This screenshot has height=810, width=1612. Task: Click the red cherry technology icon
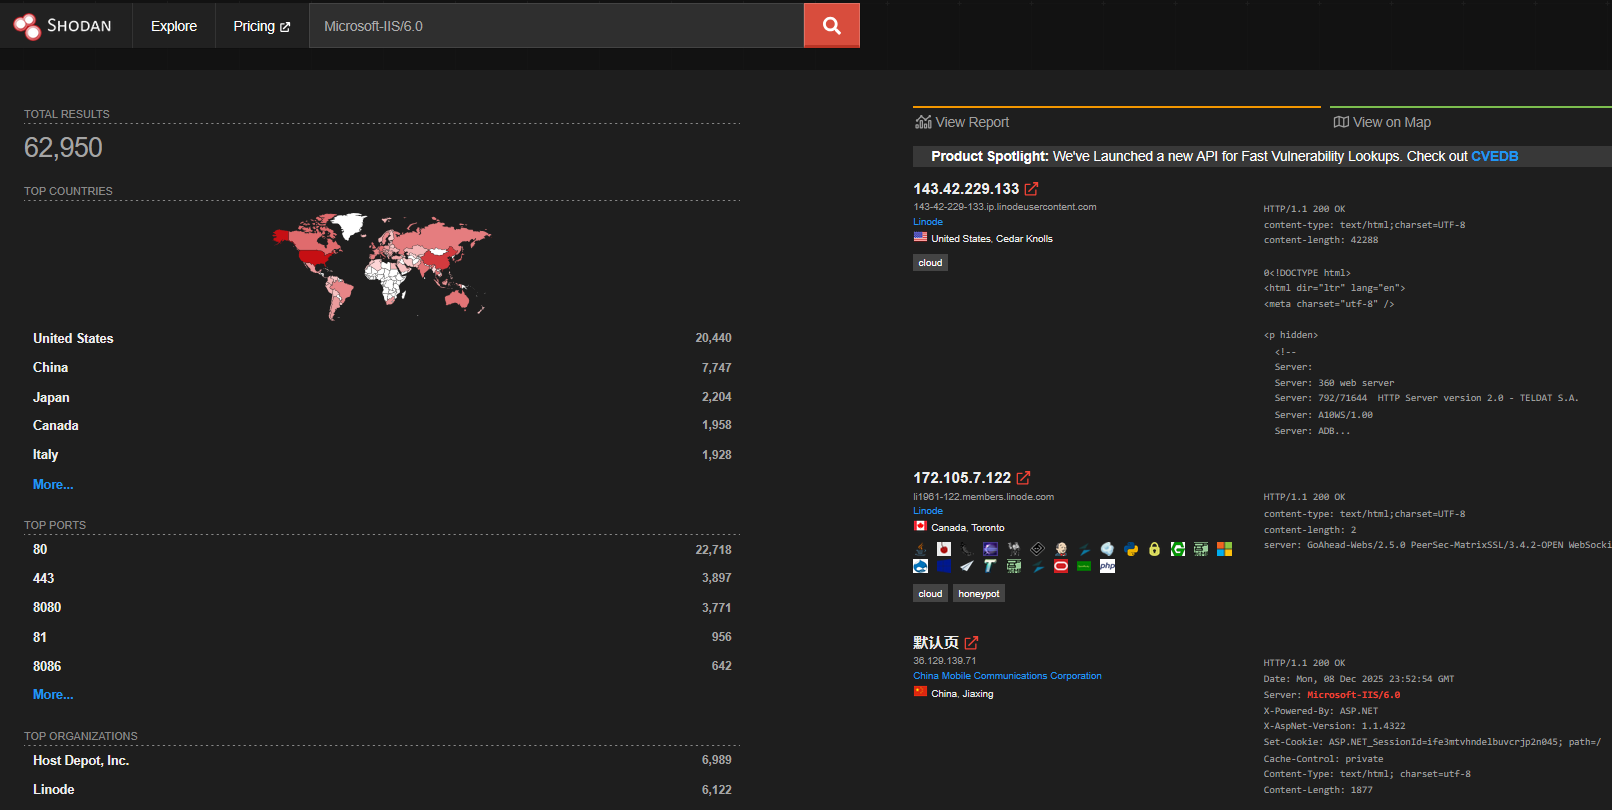pyautogui.click(x=944, y=549)
